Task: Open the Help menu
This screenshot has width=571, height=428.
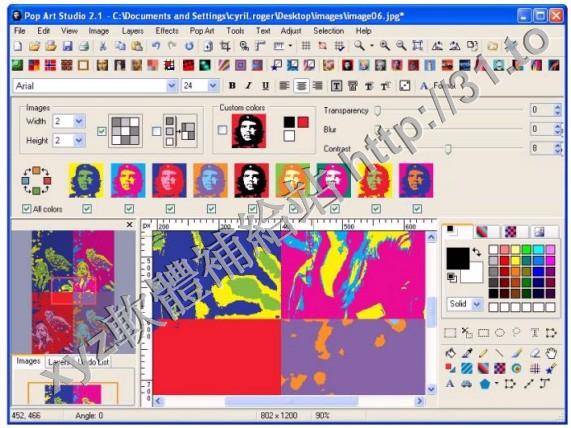Action: [x=363, y=31]
